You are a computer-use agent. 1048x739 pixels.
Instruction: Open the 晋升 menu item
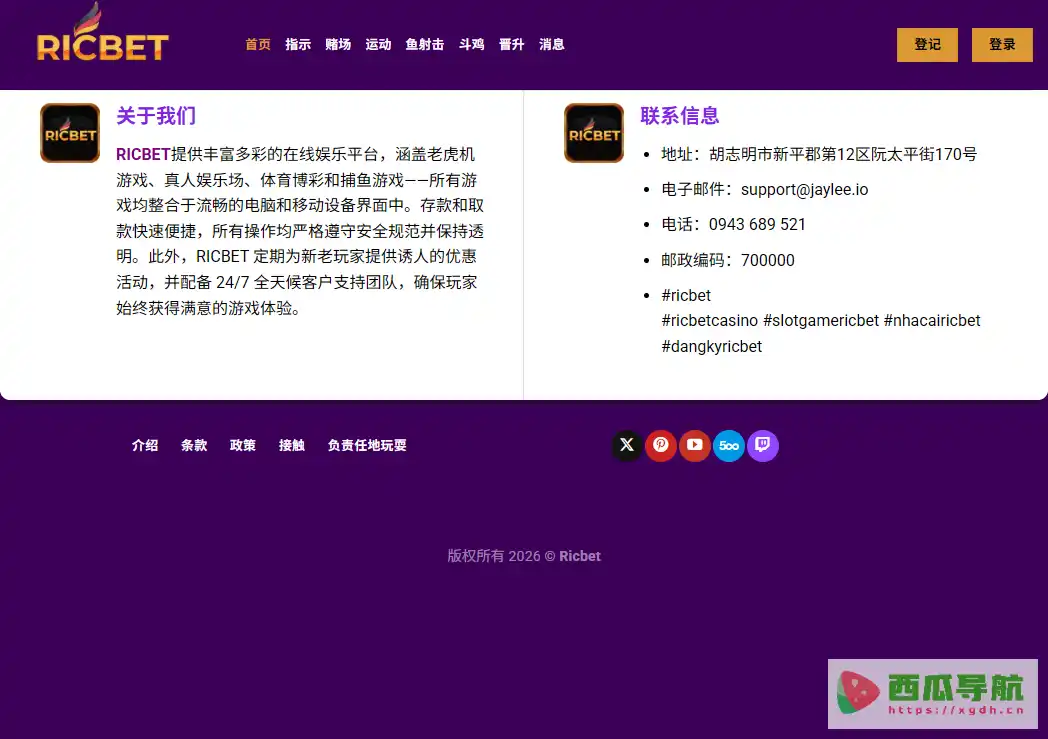click(512, 45)
